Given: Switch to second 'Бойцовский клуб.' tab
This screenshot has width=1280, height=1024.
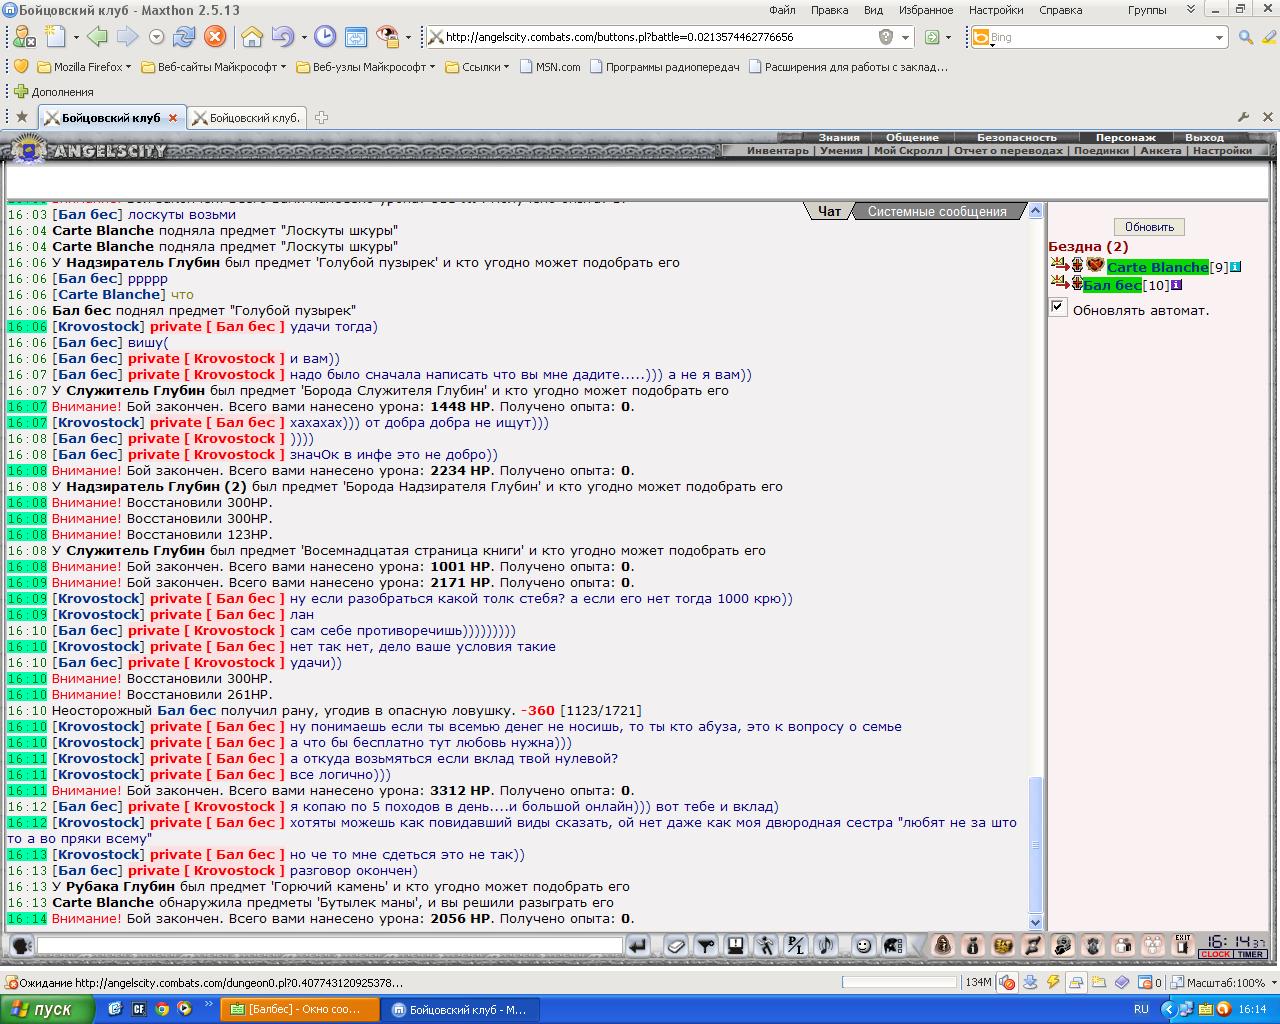Looking at the screenshot, I should click(247, 117).
